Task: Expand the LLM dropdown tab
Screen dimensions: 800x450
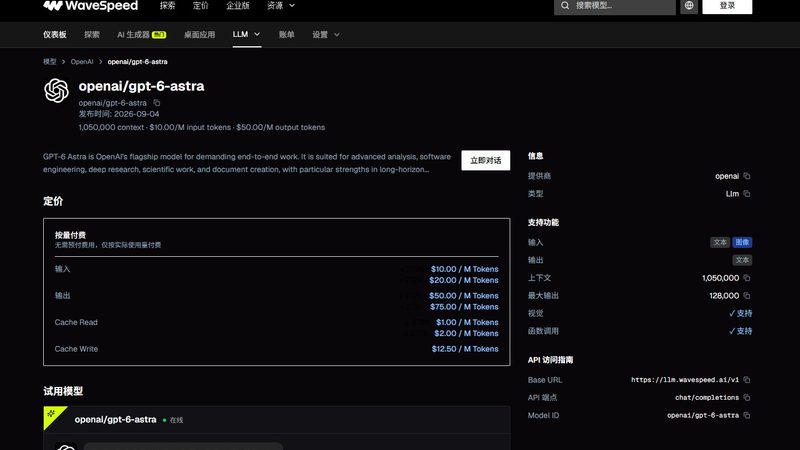Action: [246, 34]
